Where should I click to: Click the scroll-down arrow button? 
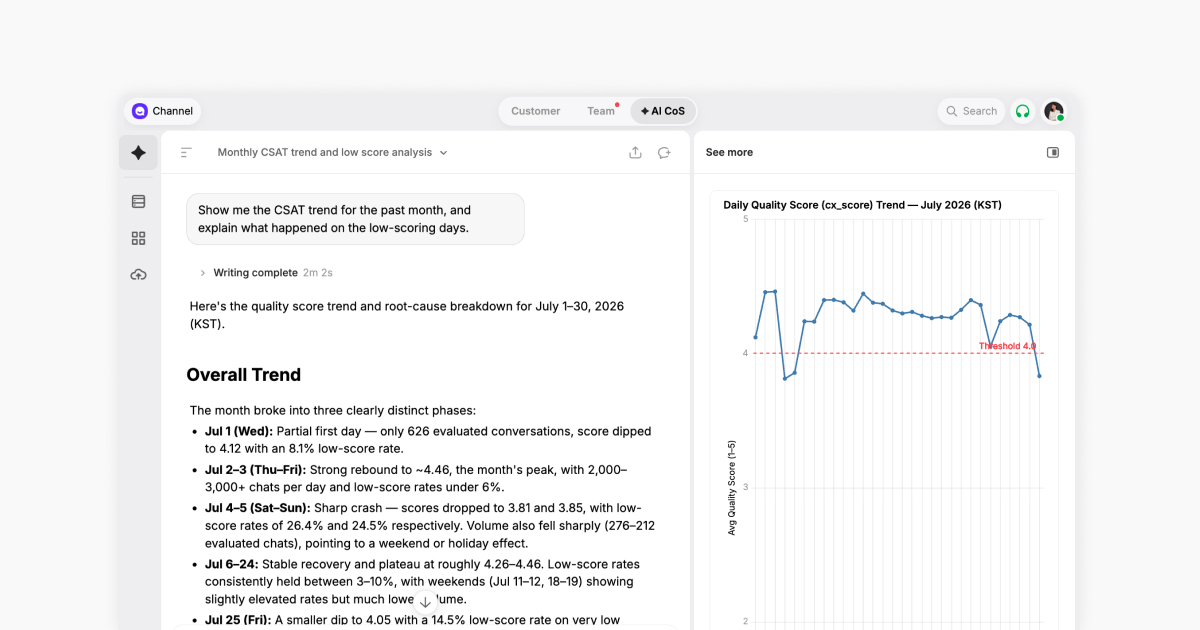pyautogui.click(x=425, y=602)
